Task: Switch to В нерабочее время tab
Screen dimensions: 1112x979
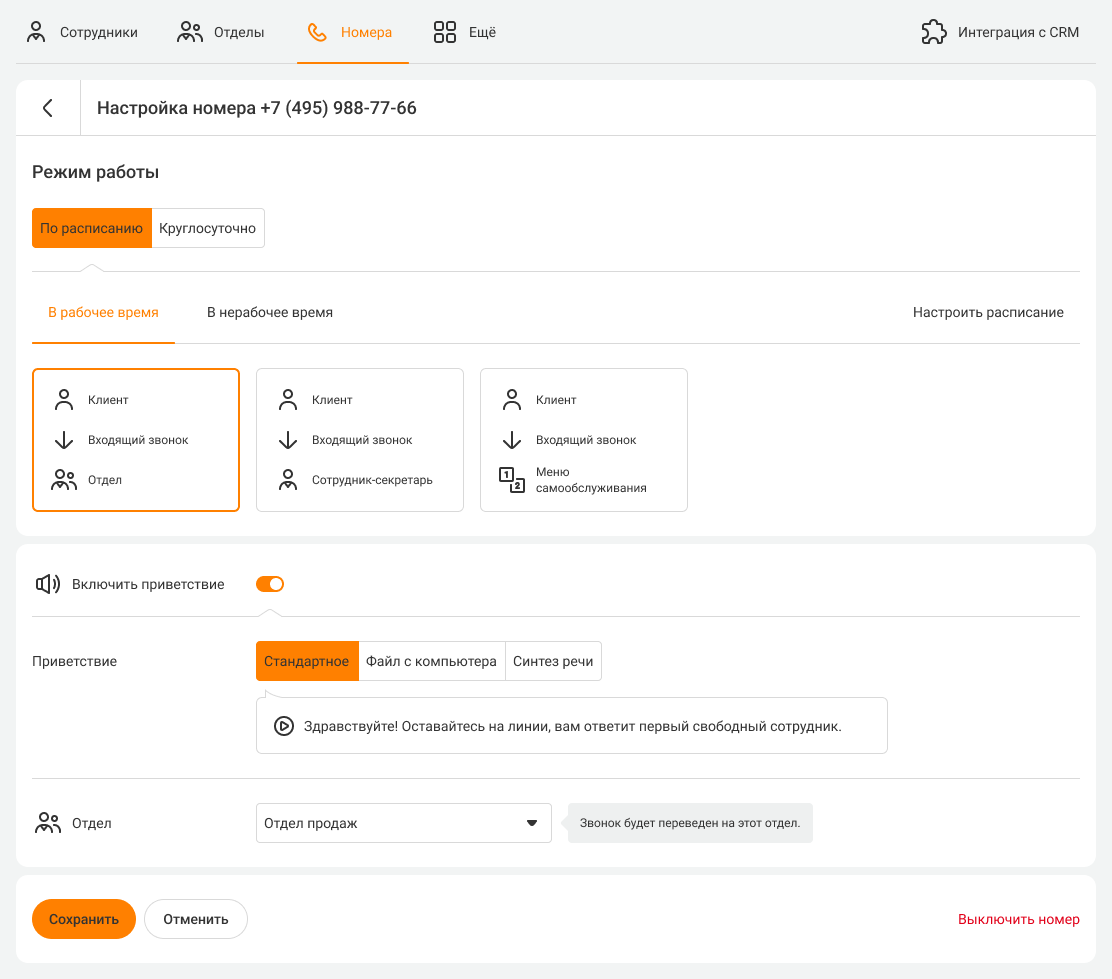Action: point(270,312)
